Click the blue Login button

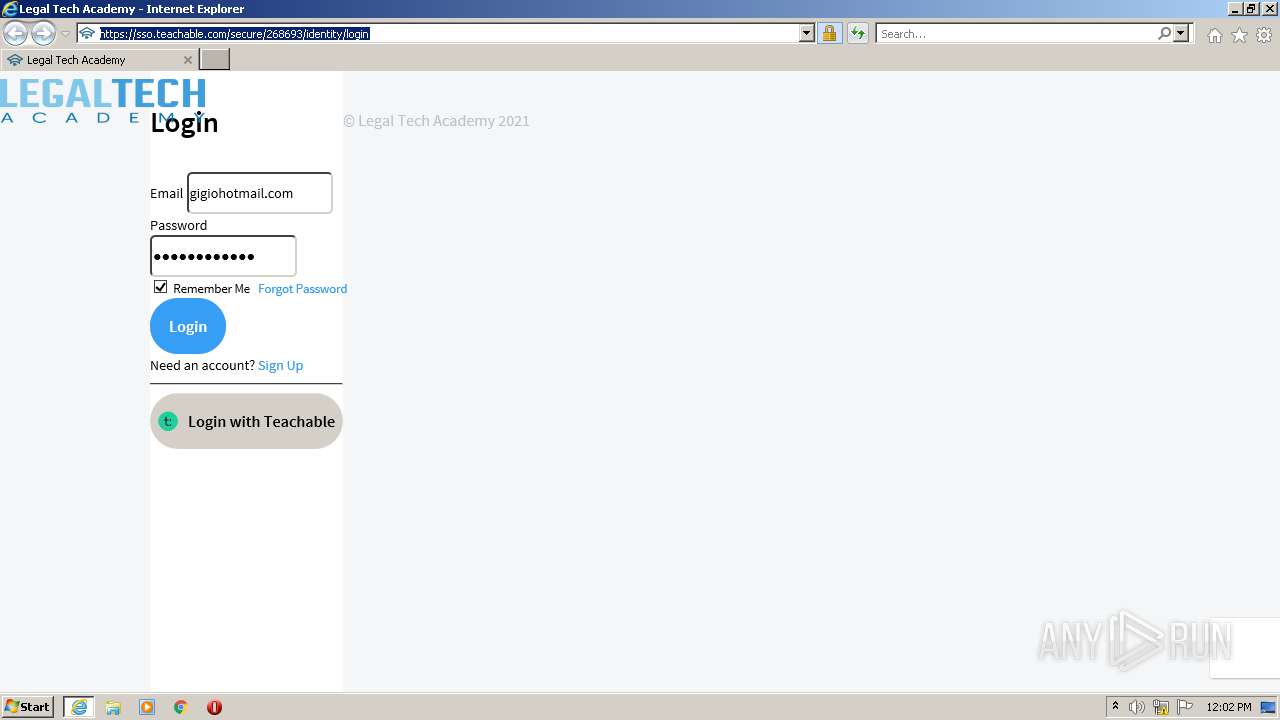(x=188, y=326)
